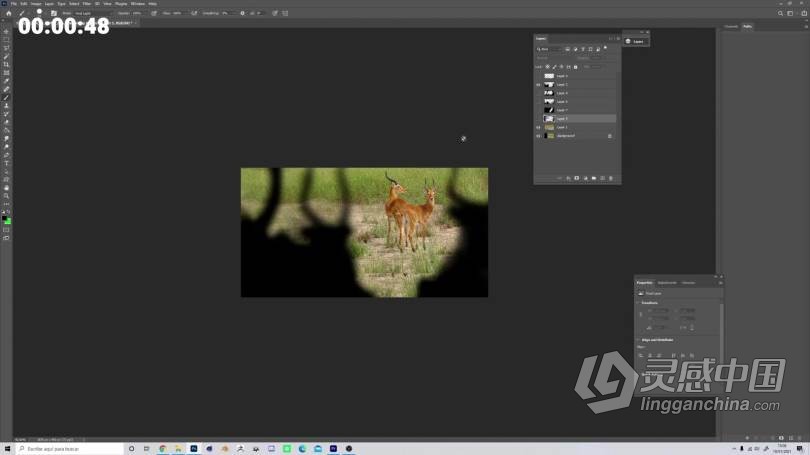The height and width of the screenshot is (455, 810).
Task: Toggle lock position
Action: (562, 67)
